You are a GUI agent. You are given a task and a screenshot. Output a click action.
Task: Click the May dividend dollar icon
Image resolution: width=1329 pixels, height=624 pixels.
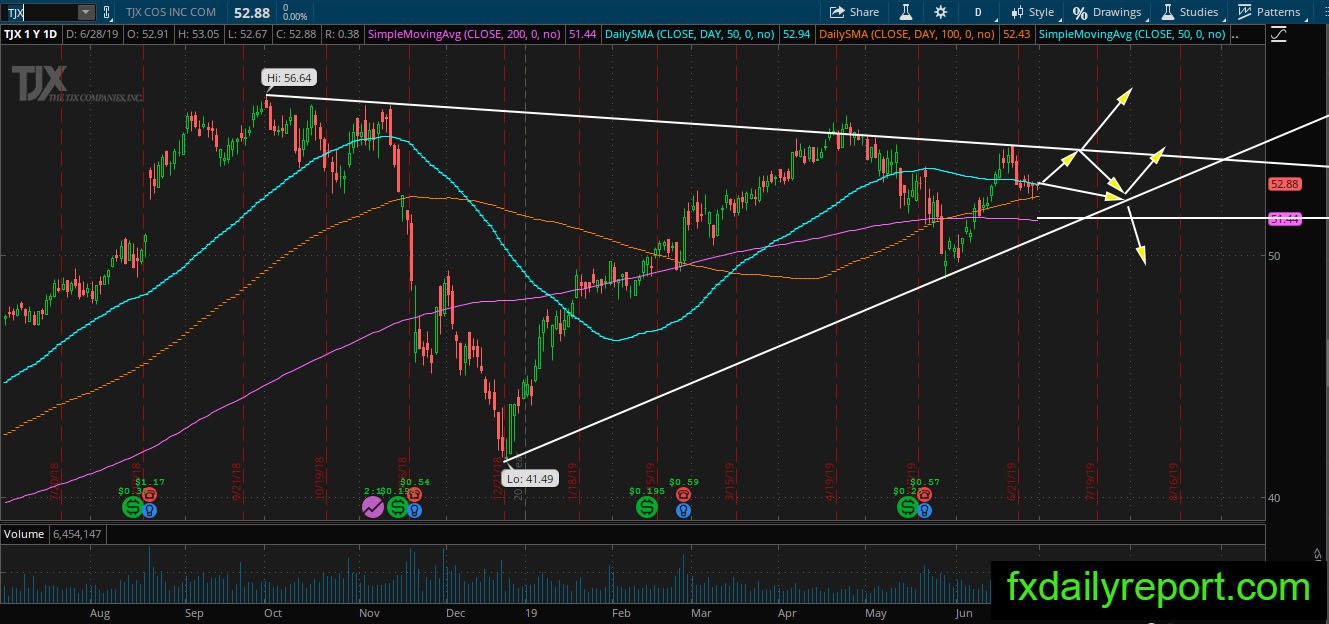pos(907,508)
